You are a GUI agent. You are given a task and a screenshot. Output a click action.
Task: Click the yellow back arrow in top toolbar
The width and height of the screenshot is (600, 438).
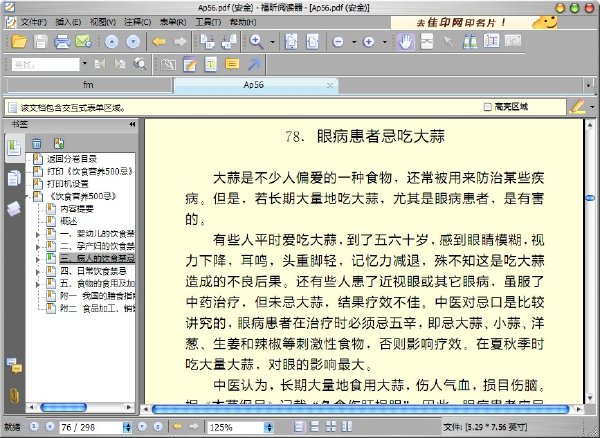[x=159, y=41]
